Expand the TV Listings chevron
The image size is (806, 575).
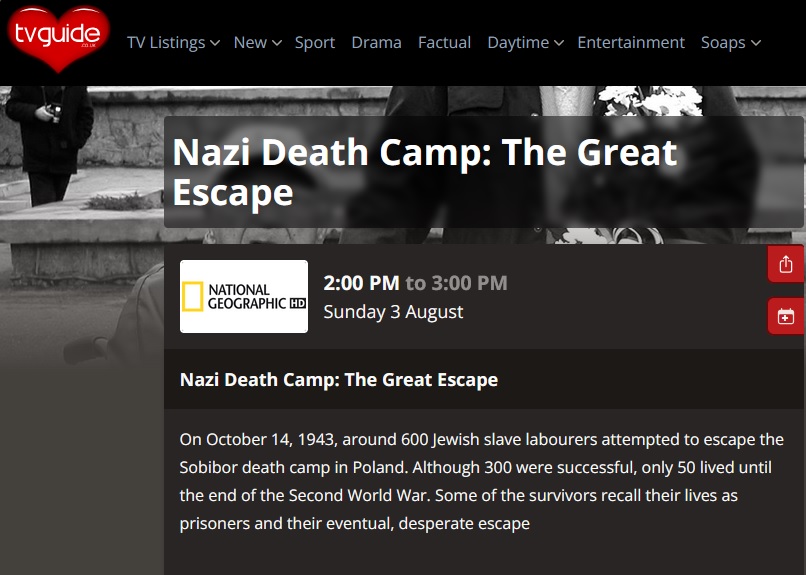click(x=215, y=43)
